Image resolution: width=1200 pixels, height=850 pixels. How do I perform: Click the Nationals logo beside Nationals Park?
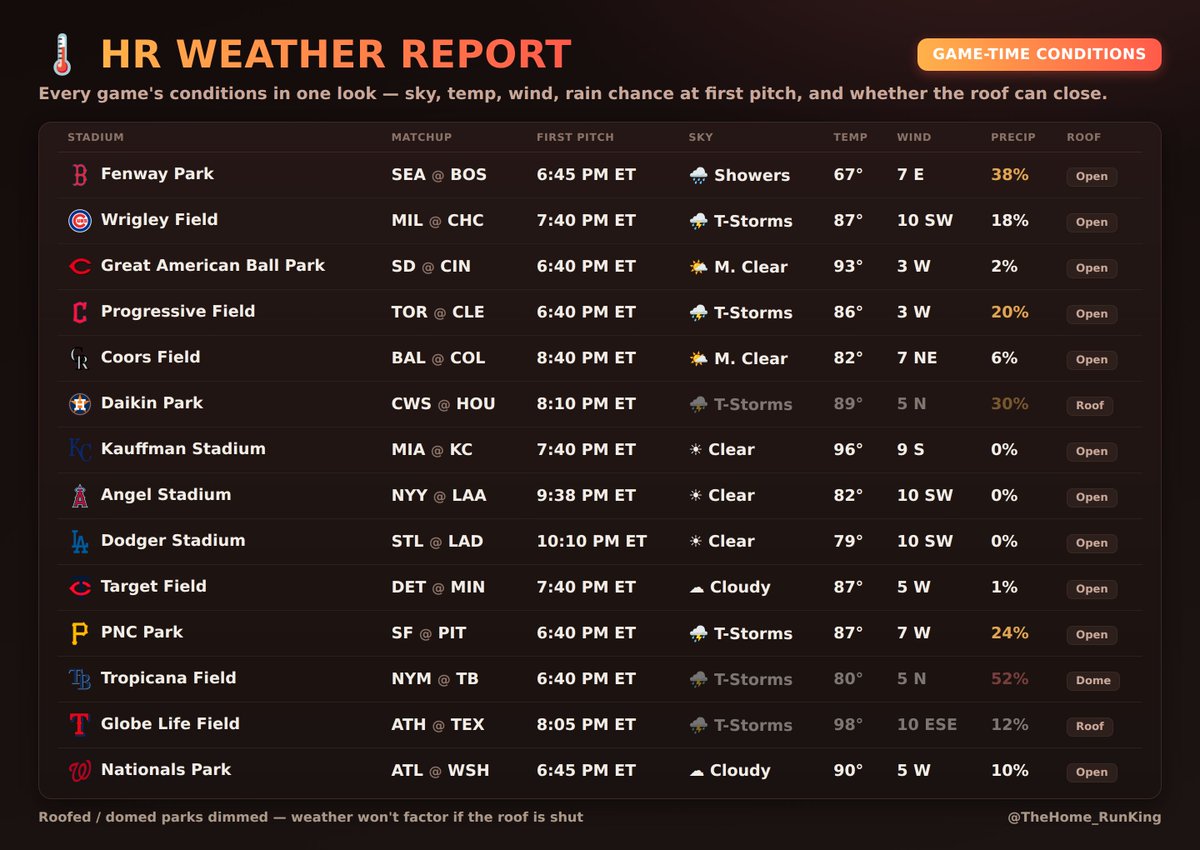click(79, 771)
